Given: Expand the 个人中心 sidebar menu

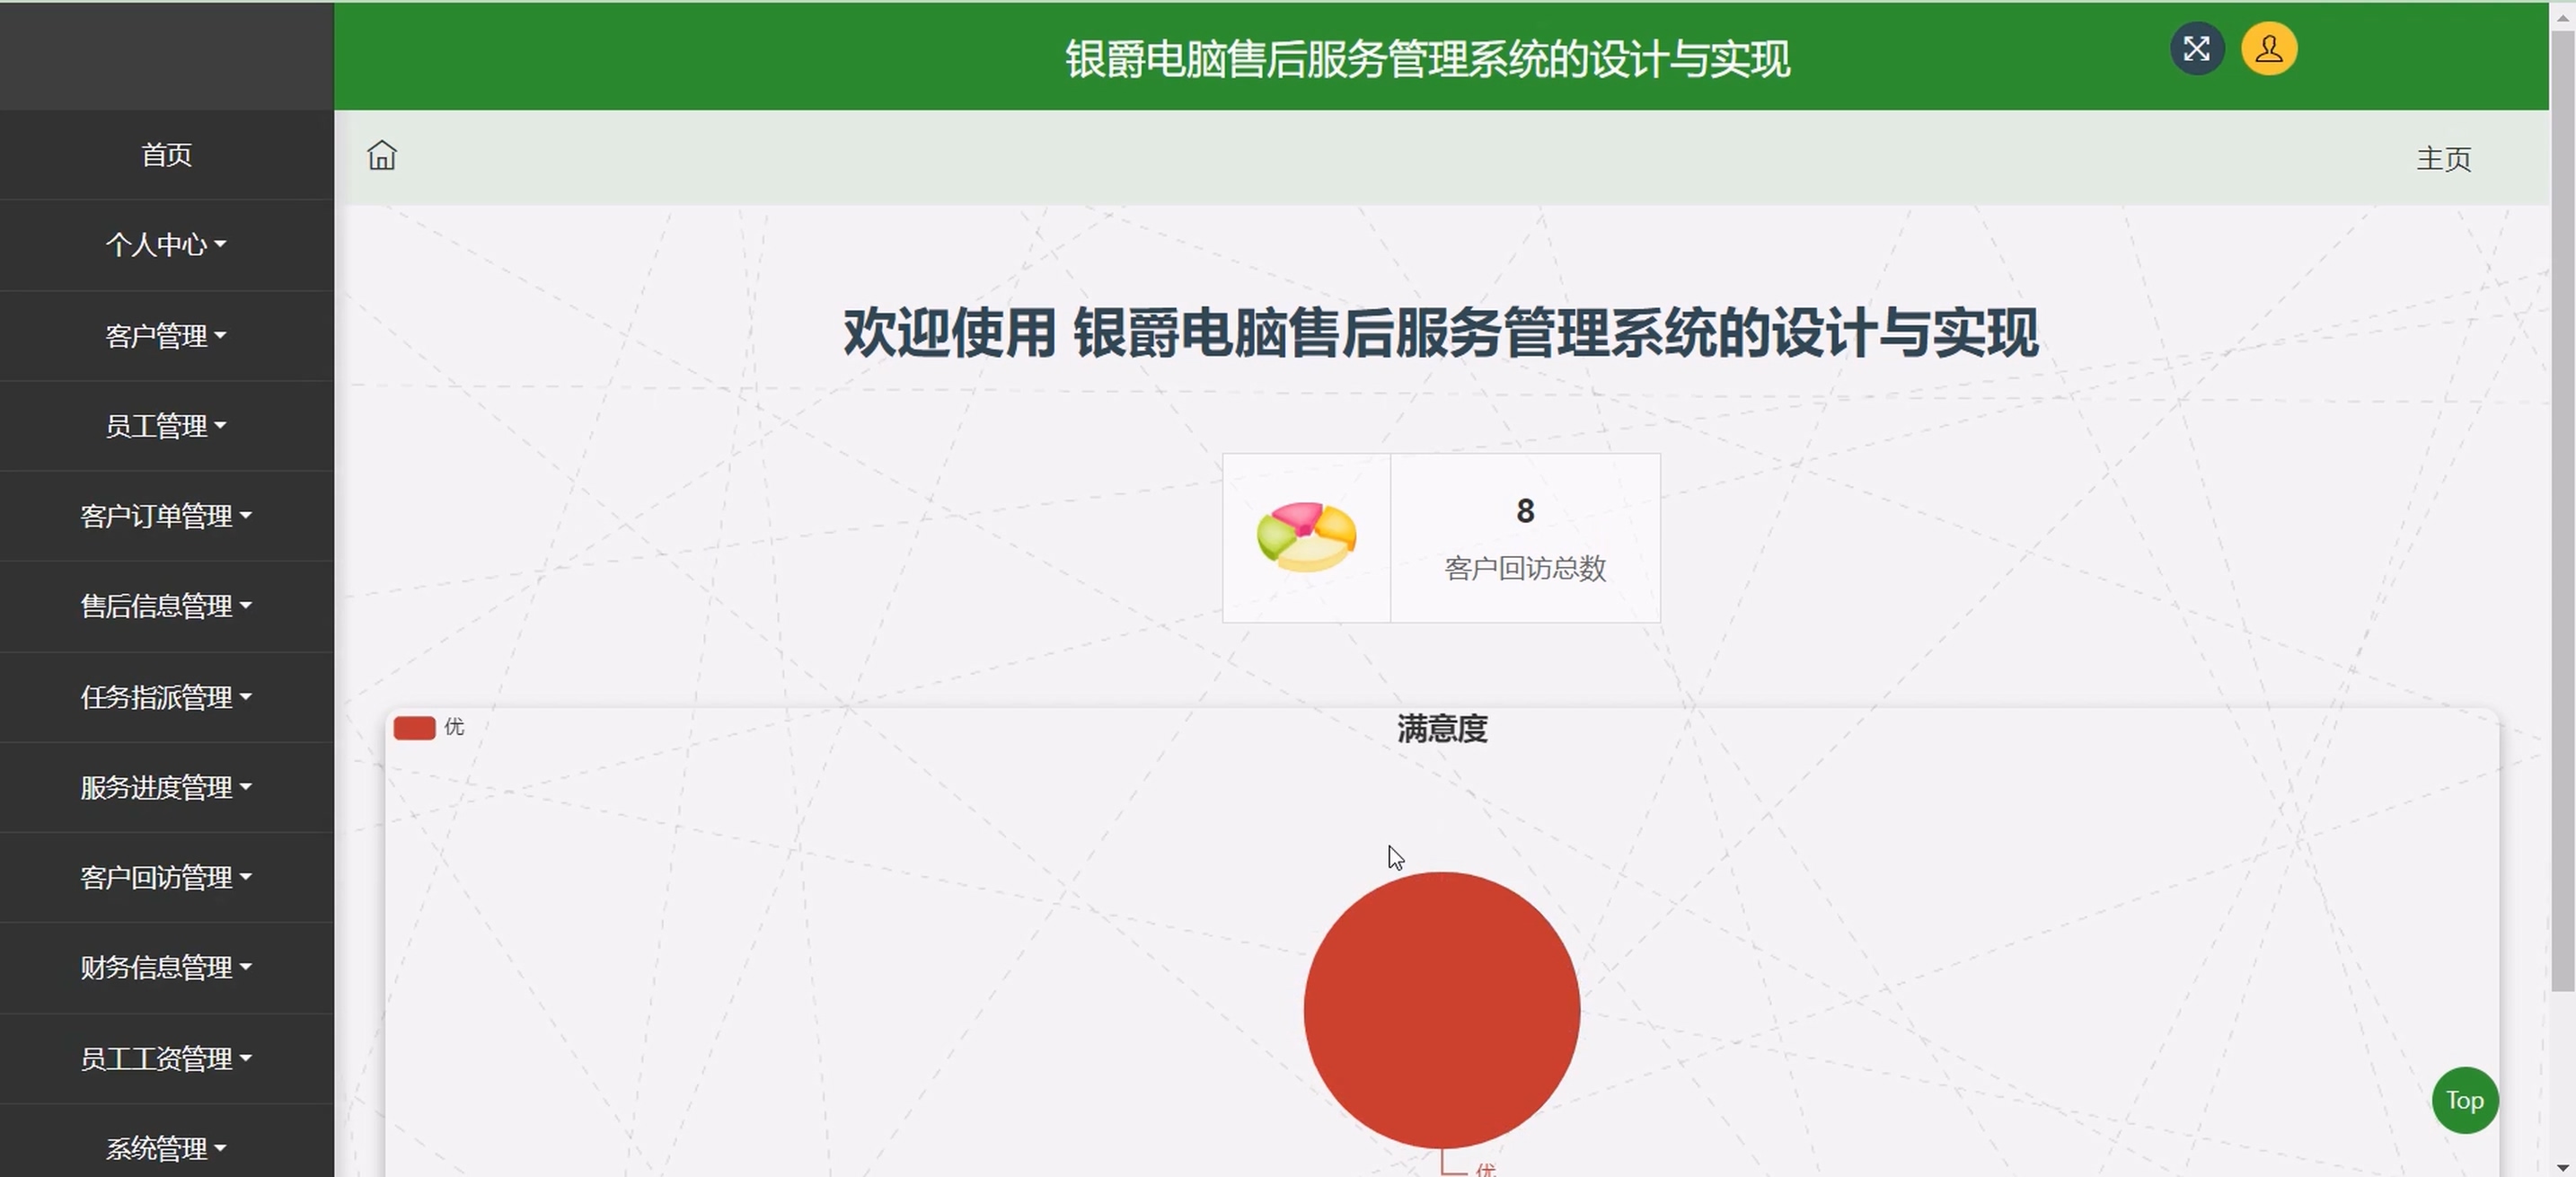Looking at the screenshot, I should [x=167, y=245].
